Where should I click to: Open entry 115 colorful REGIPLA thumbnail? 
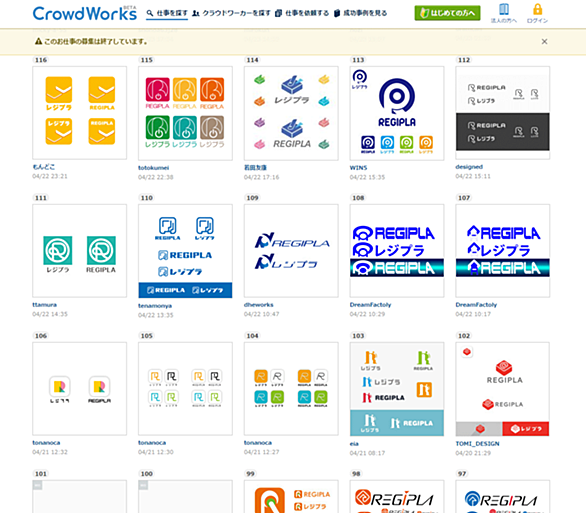185,114
